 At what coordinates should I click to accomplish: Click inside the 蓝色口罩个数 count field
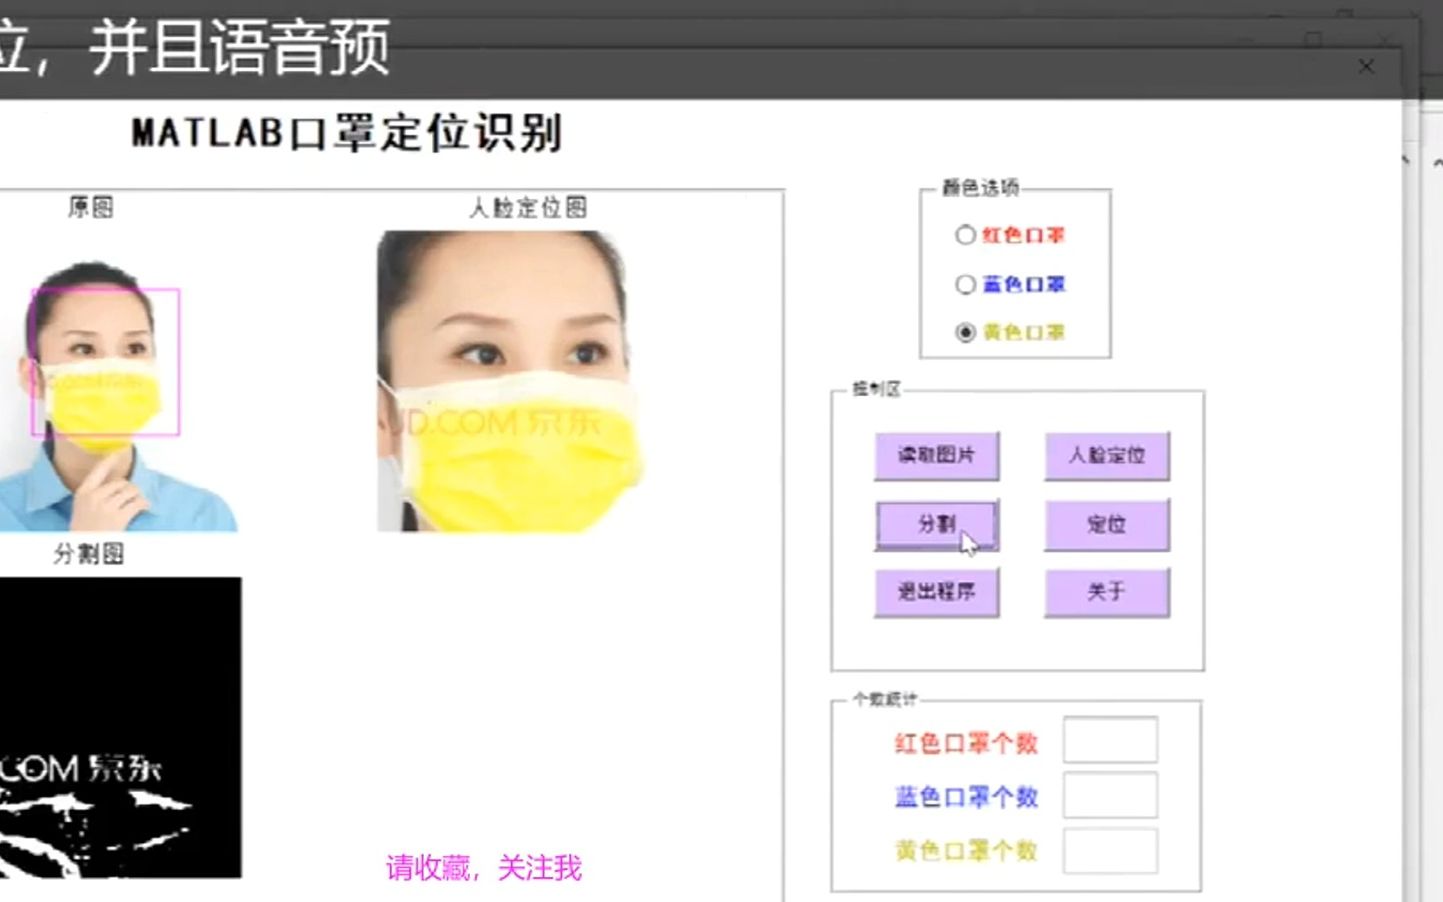coord(1110,794)
